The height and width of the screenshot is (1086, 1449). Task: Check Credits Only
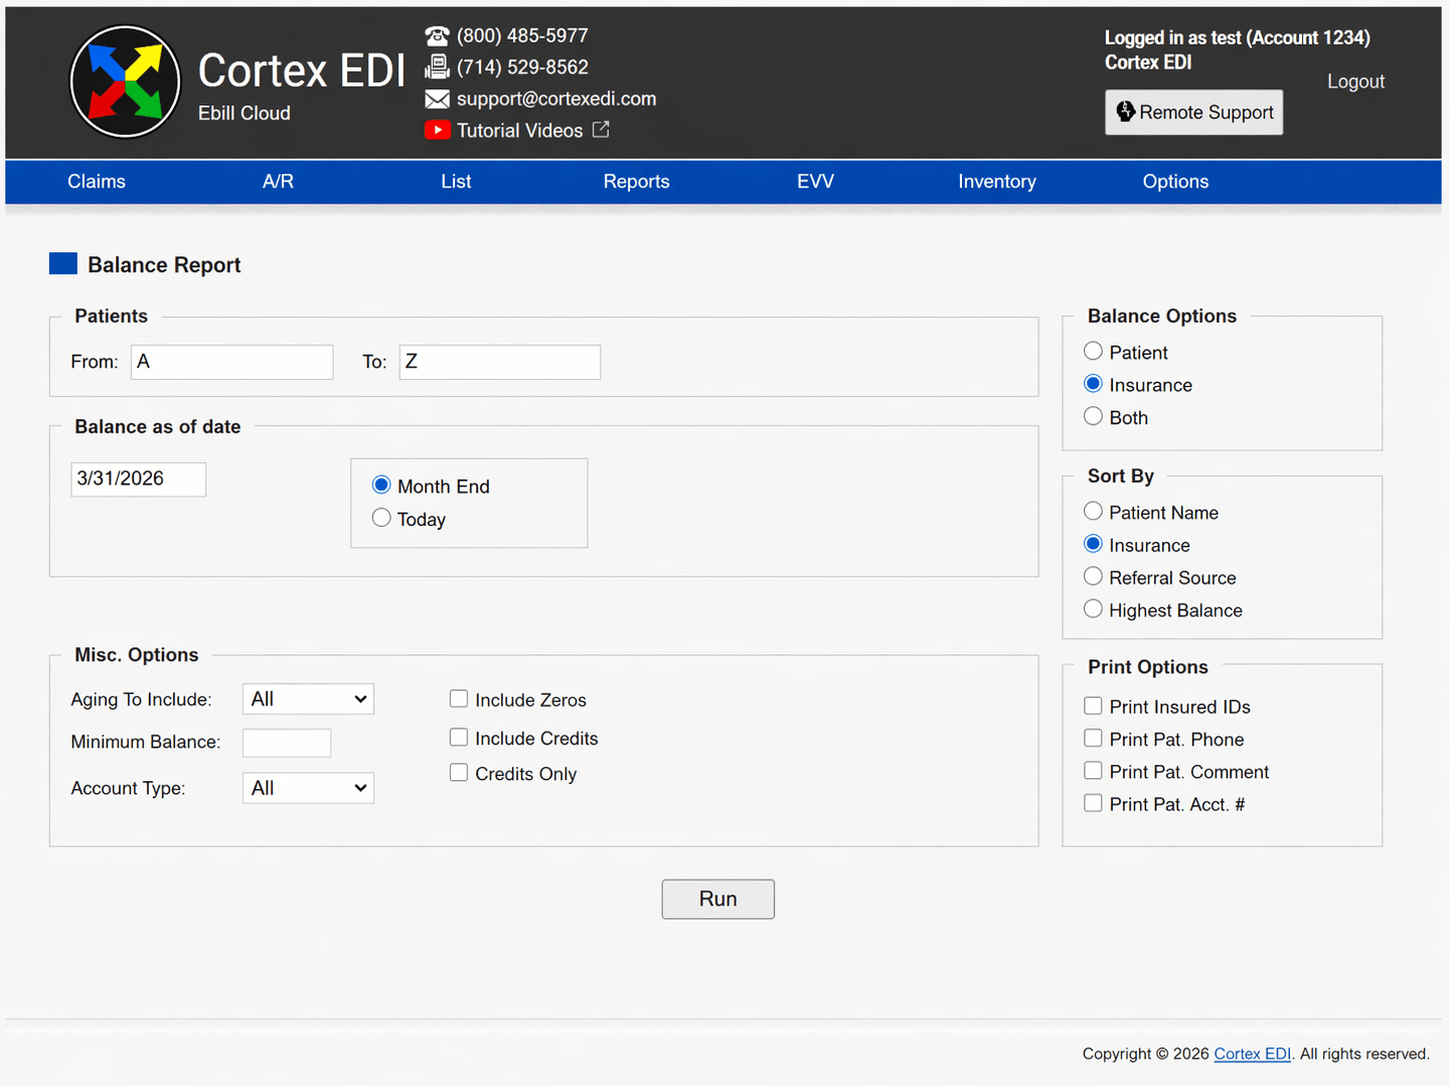point(459,772)
